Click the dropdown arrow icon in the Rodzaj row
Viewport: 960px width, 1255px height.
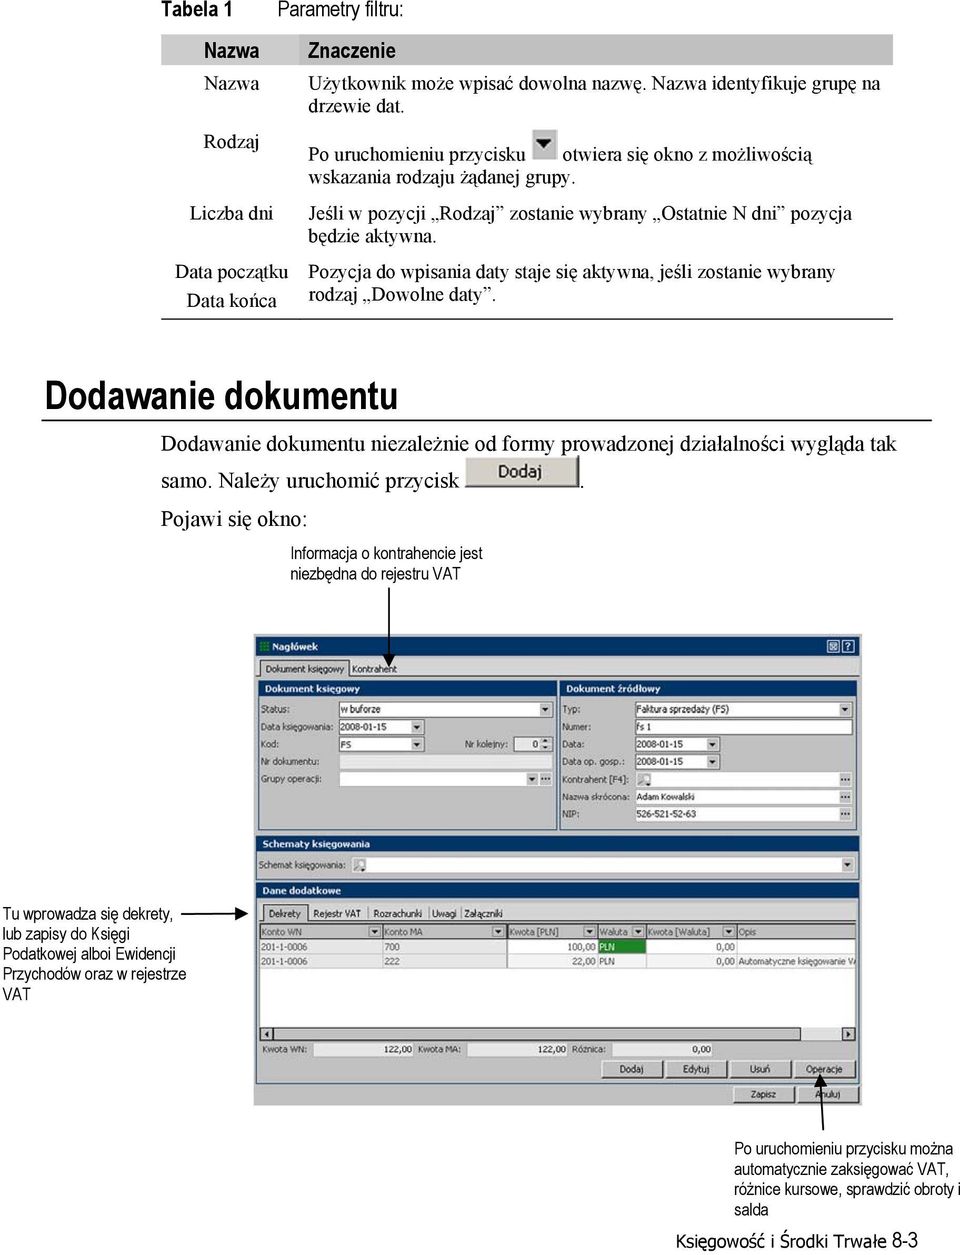[x=544, y=145]
